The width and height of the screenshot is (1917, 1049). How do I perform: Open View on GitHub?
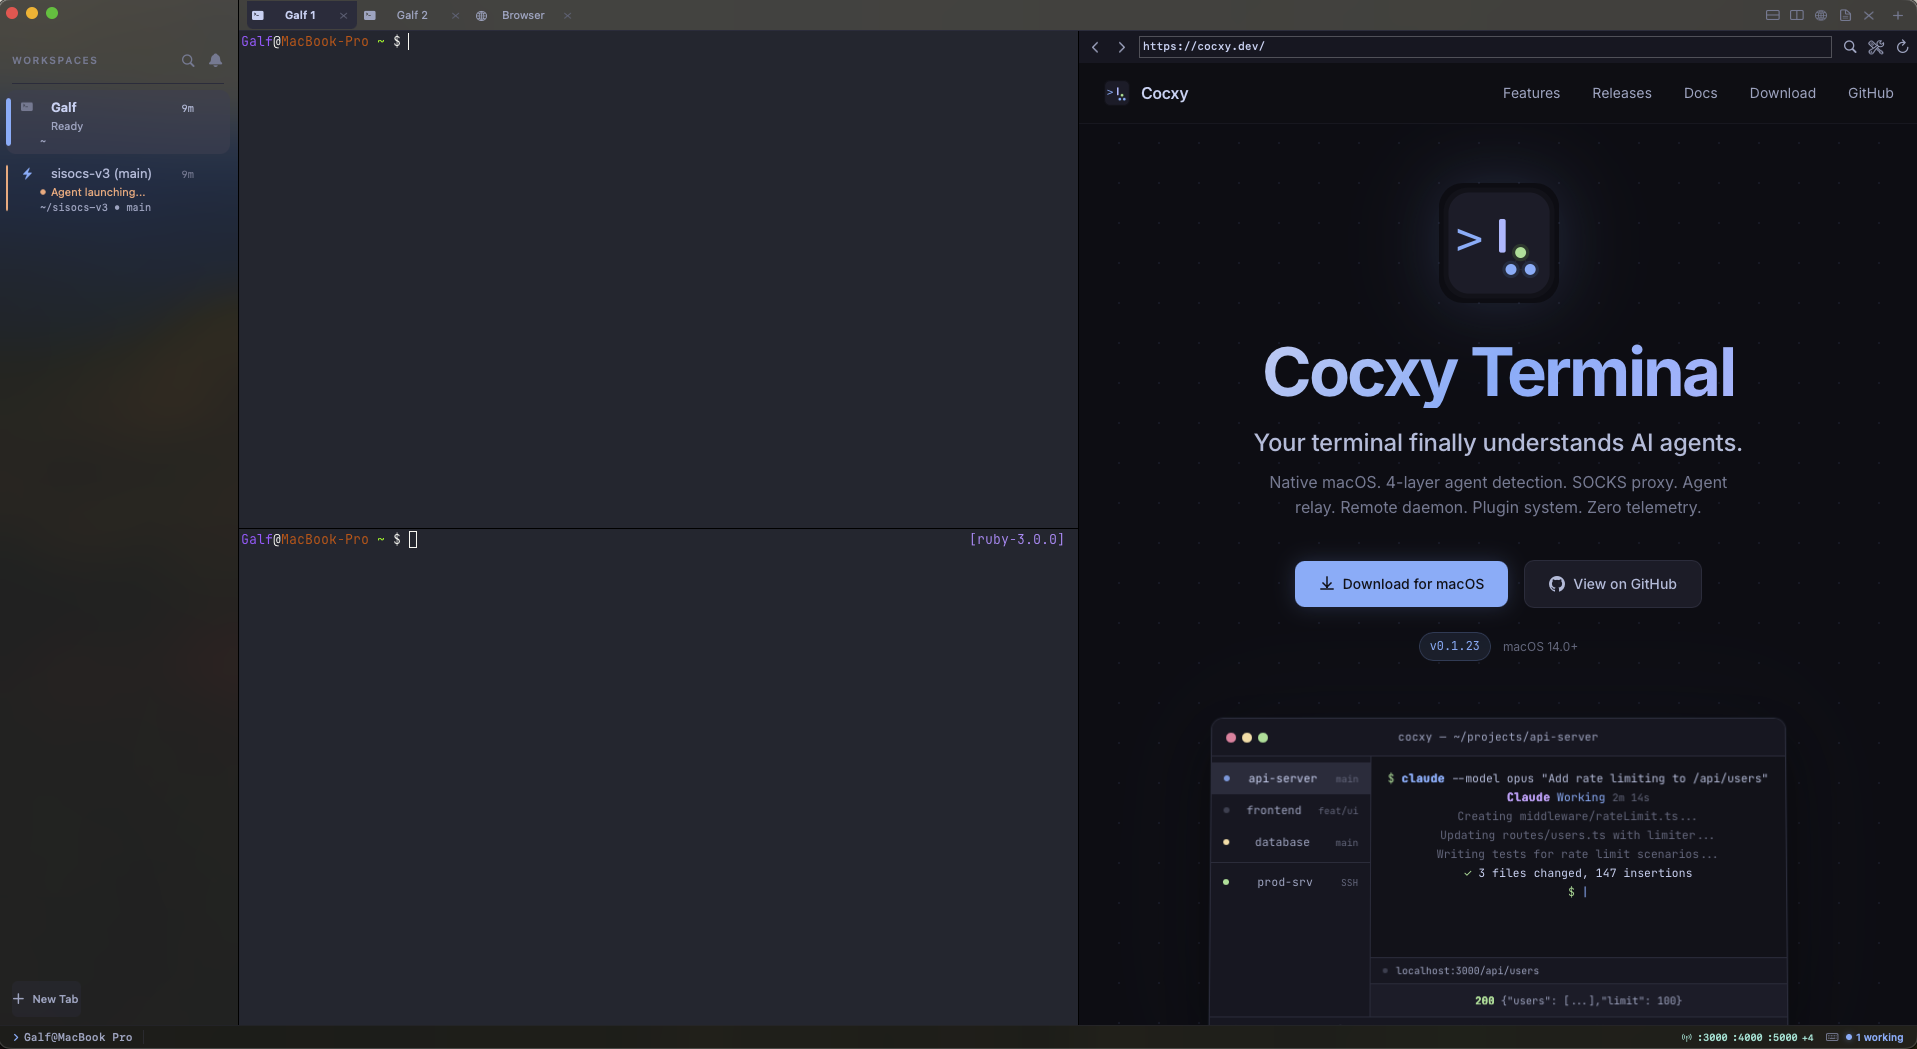1612,584
